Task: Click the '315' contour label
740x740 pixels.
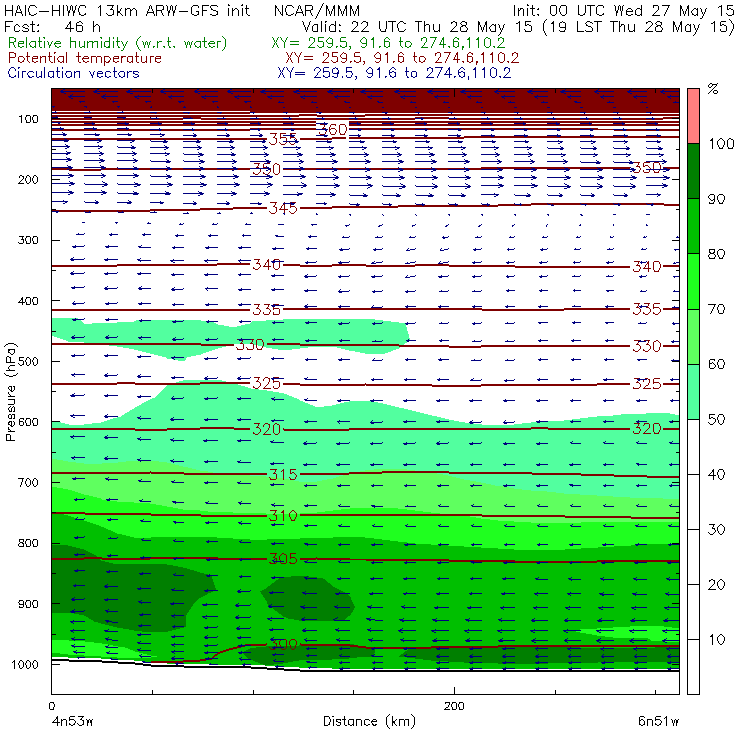Action: click(x=283, y=475)
